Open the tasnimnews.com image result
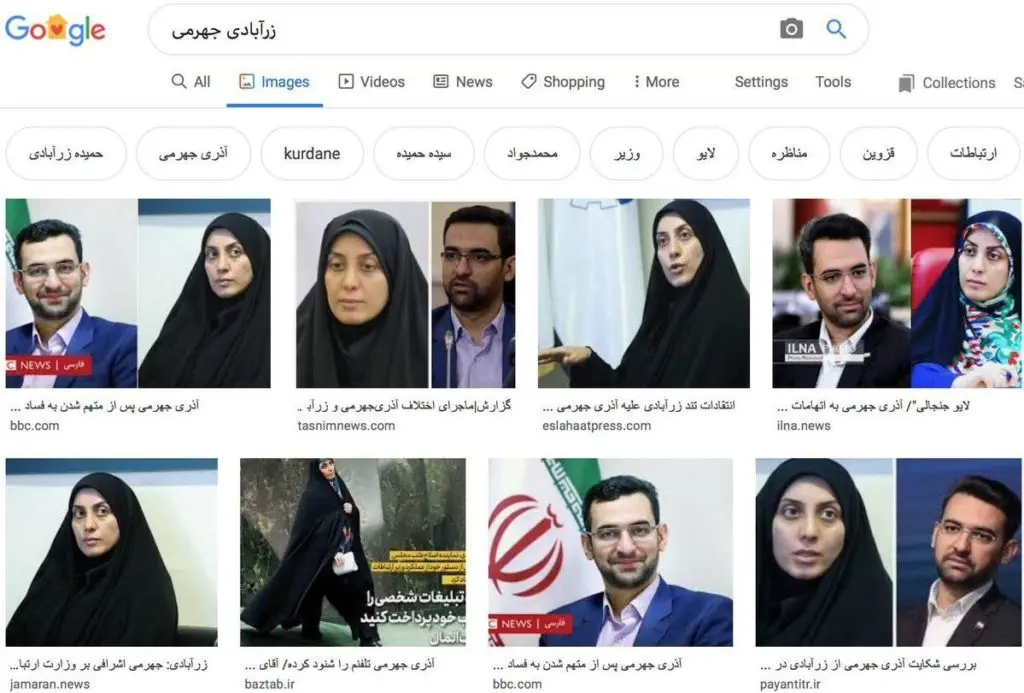The width and height of the screenshot is (1024, 693). (x=405, y=294)
